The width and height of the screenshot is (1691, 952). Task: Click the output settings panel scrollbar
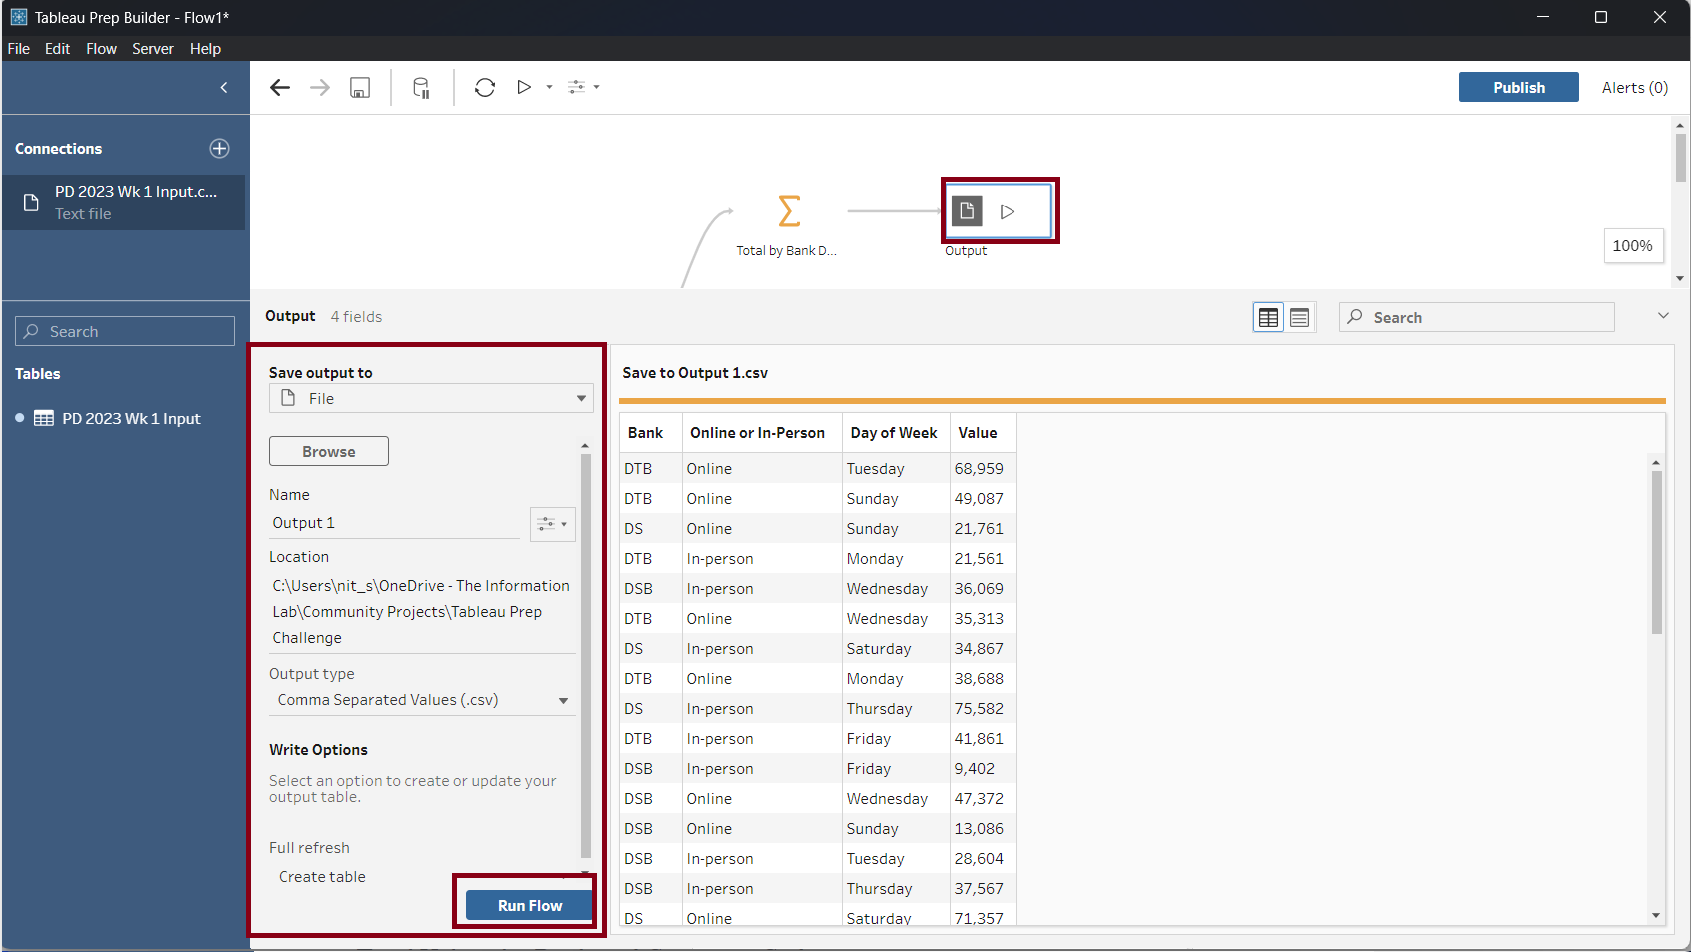pos(586,656)
